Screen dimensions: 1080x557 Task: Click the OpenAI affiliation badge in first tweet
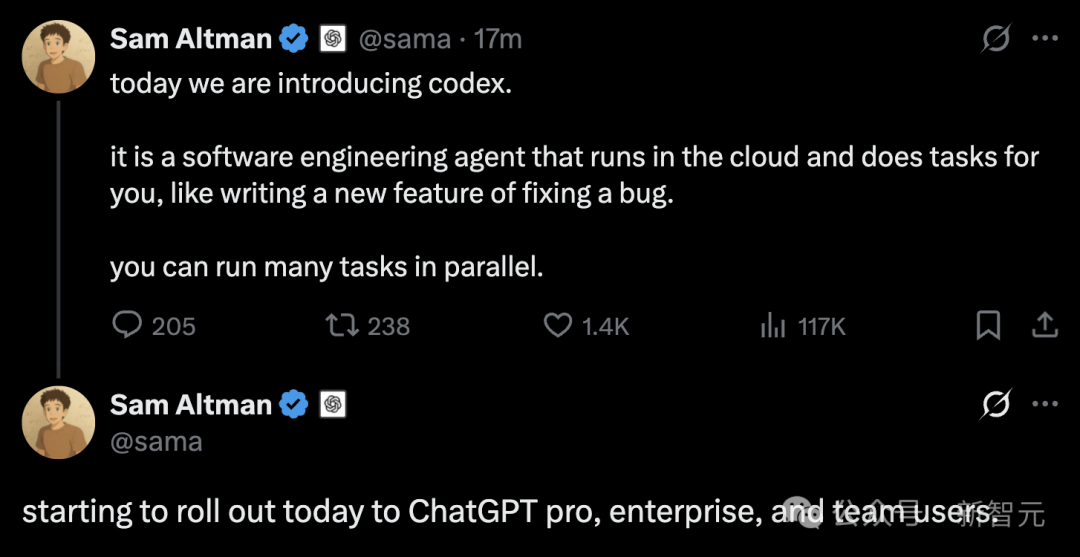(x=333, y=39)
